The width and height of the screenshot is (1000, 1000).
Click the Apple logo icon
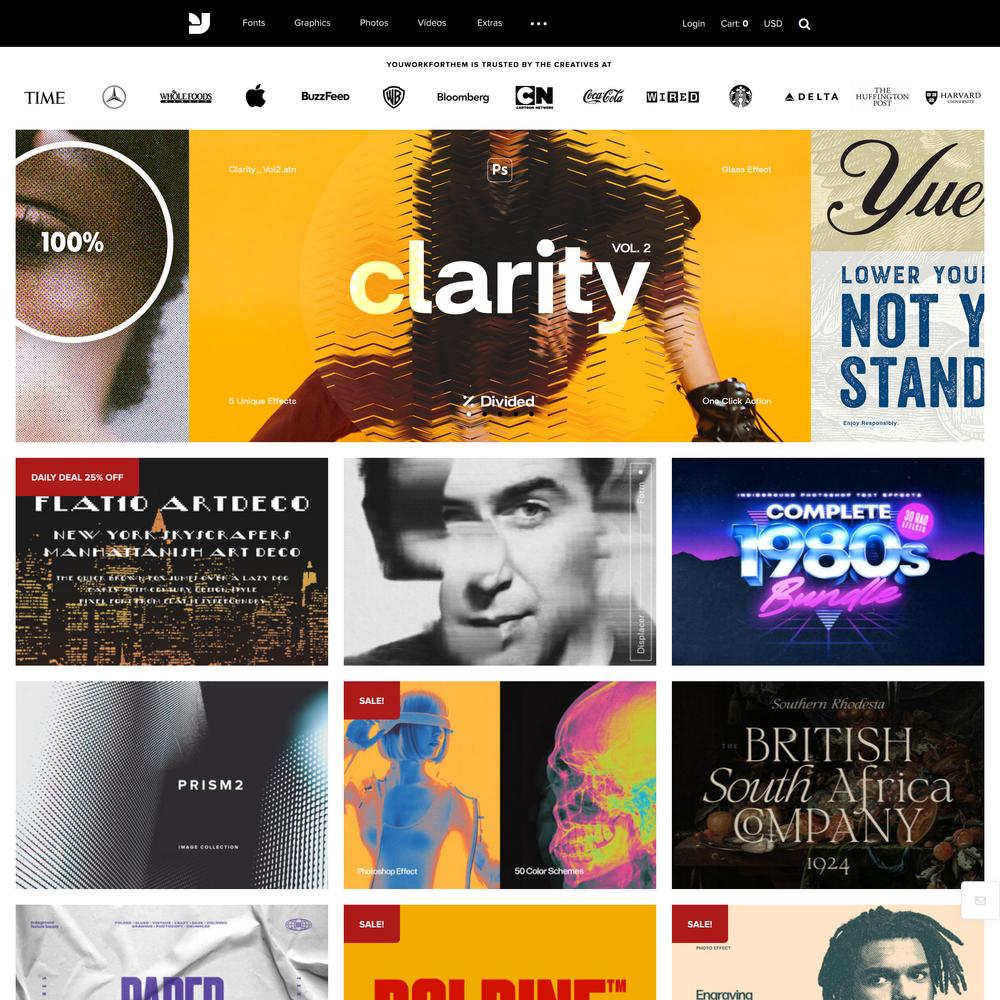255,96
